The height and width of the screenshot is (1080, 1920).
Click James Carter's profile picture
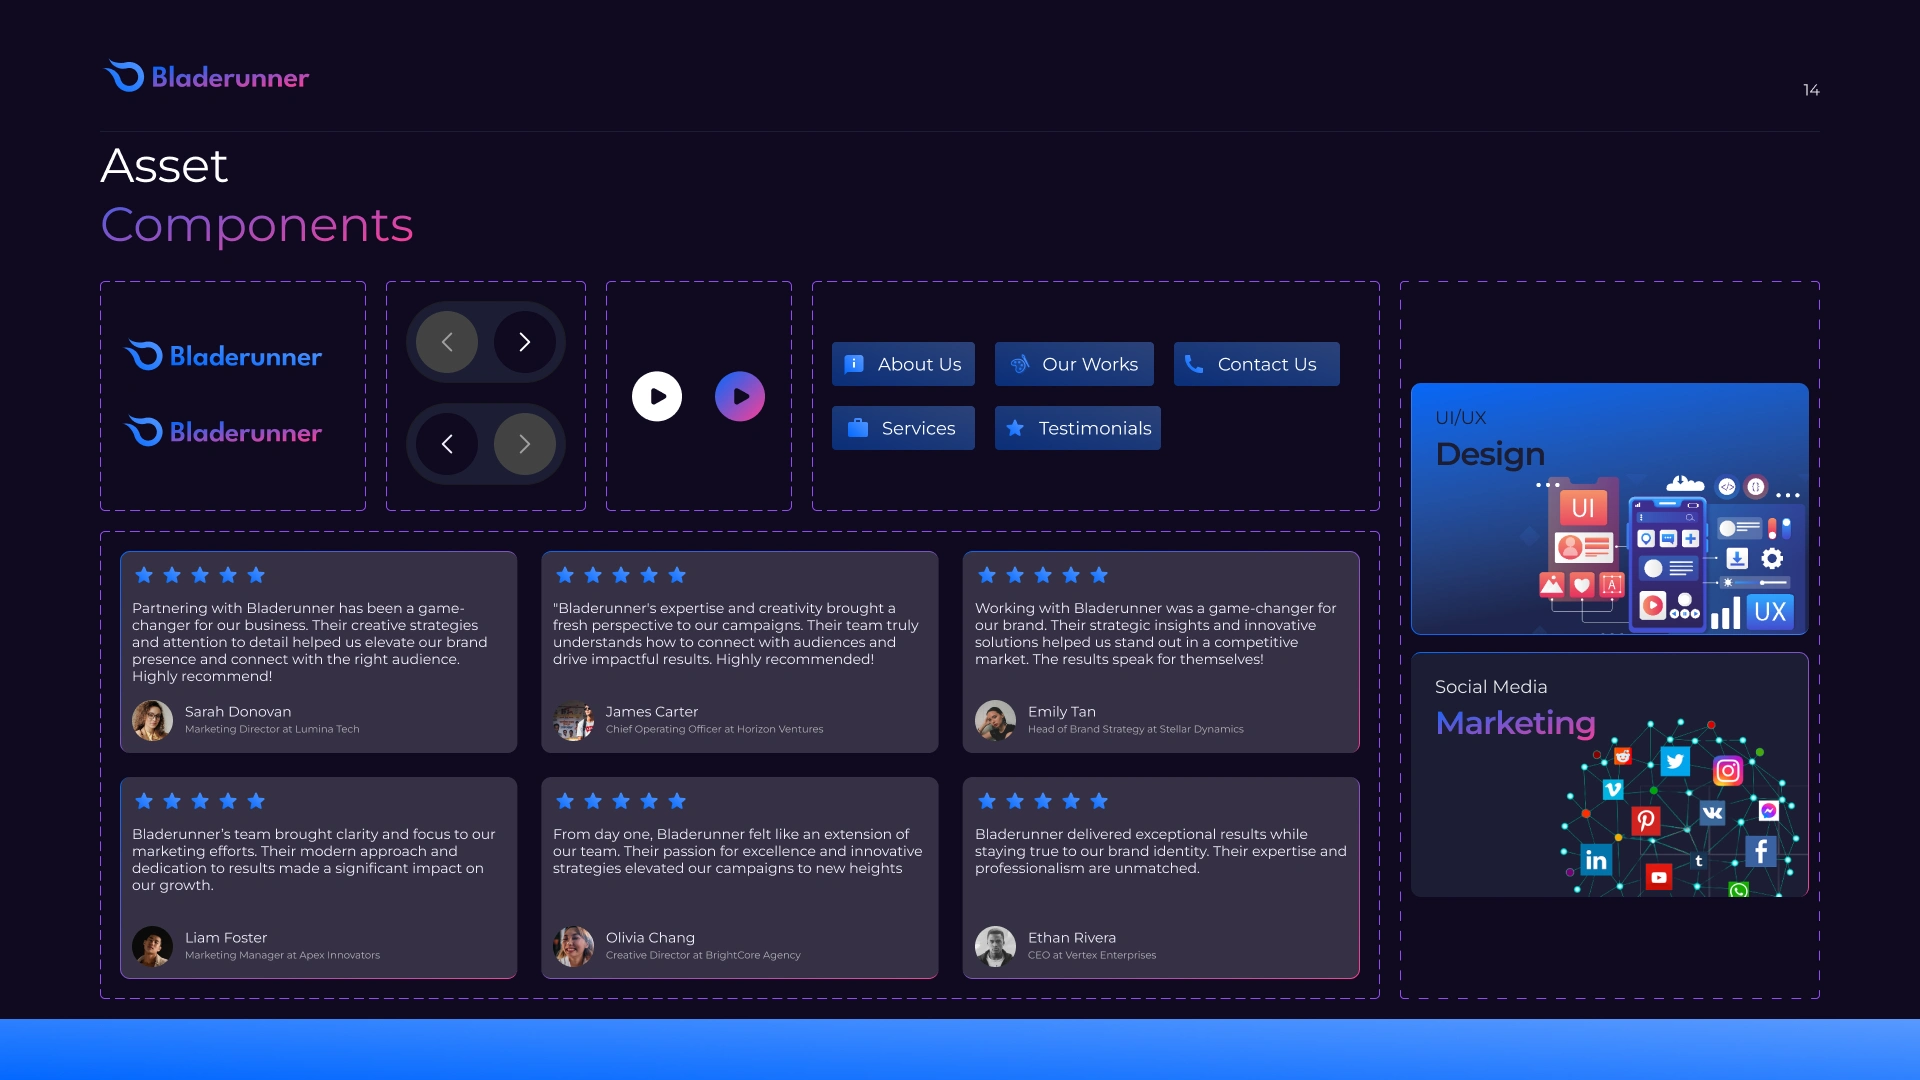(x=574, y=720)
